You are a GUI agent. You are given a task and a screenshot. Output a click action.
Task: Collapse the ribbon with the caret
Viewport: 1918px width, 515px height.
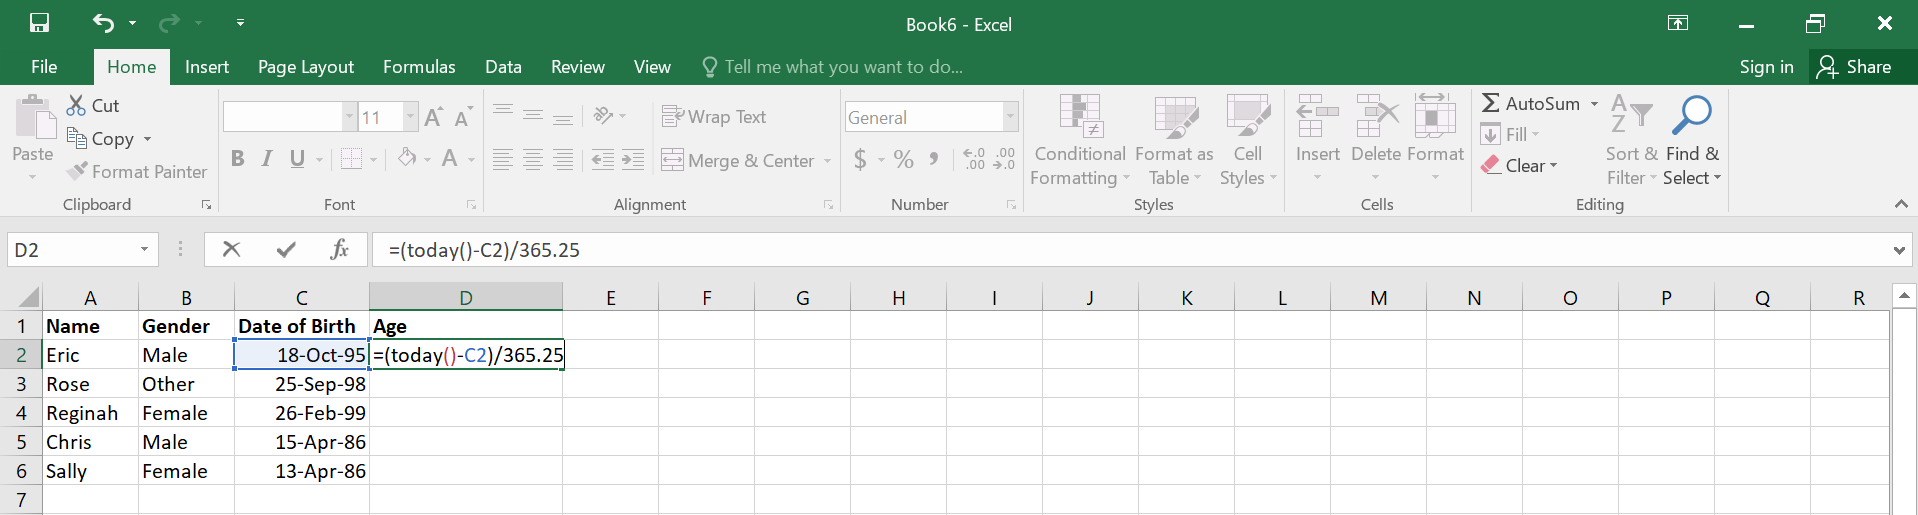point(1901,204)
